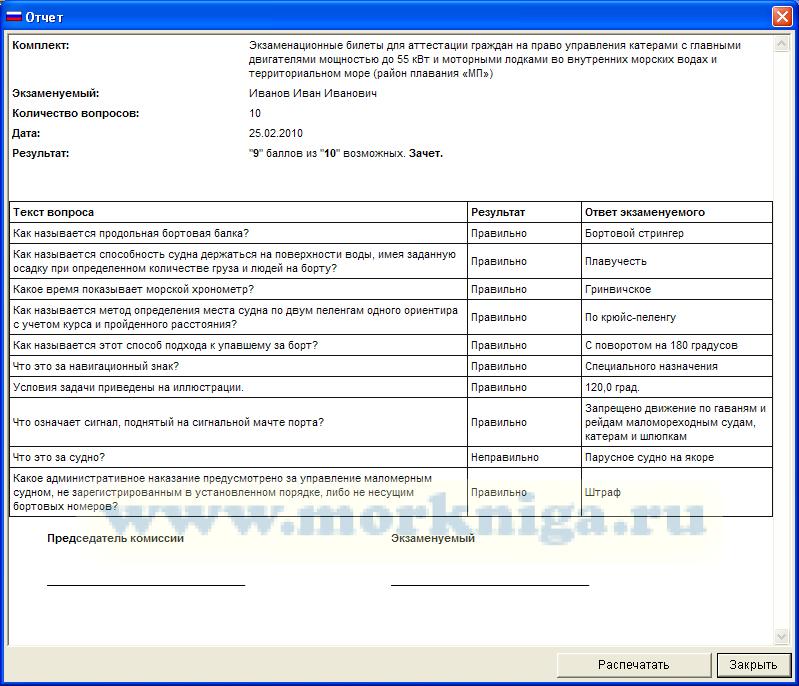799x686 pixels.
Task: Select the По крюйс-пеленгу answer
Action: [630, 317]
